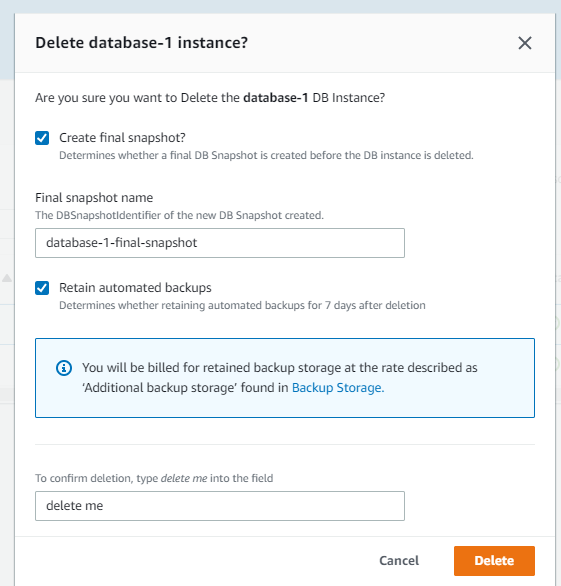Select the 'Final snapshot name' field label
The width and height of the screenshot is (561, 586).
[94, 198]
